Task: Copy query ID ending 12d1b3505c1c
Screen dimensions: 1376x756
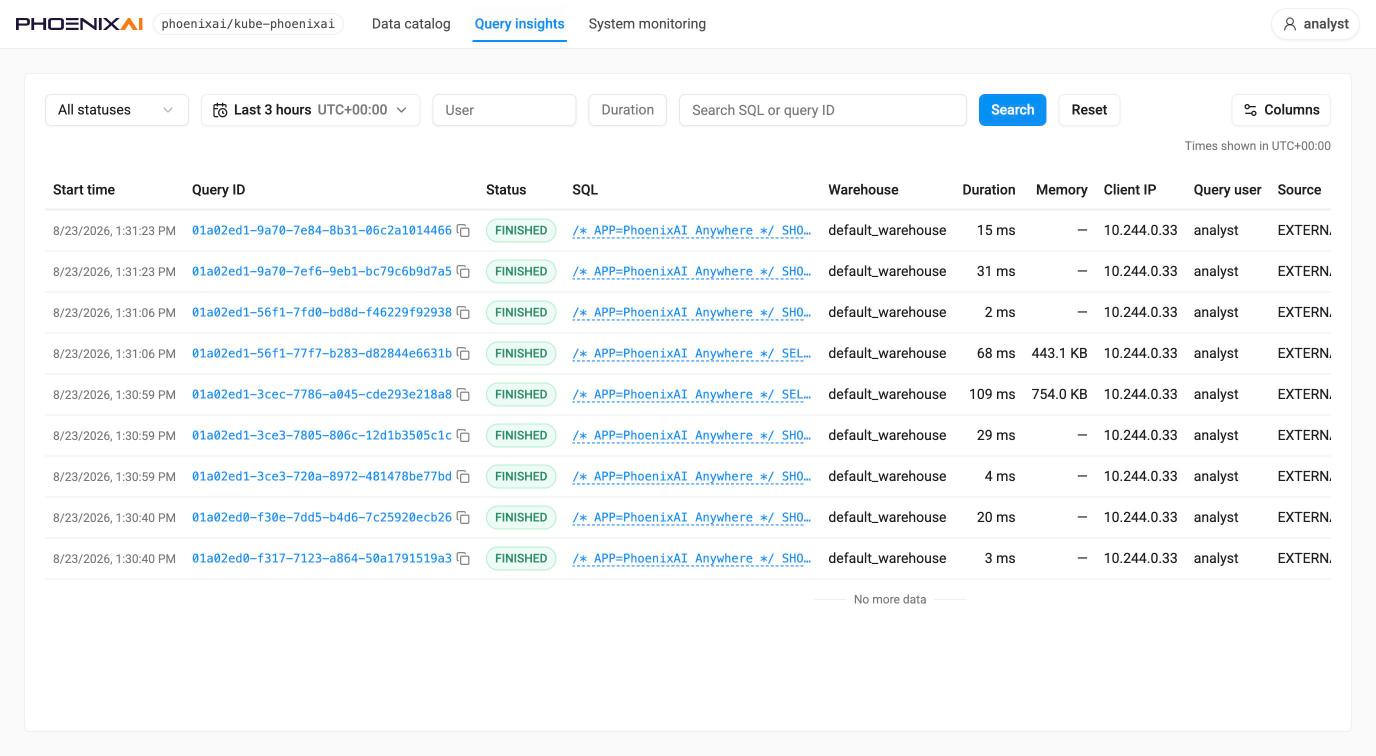Action: click(463, 436)
